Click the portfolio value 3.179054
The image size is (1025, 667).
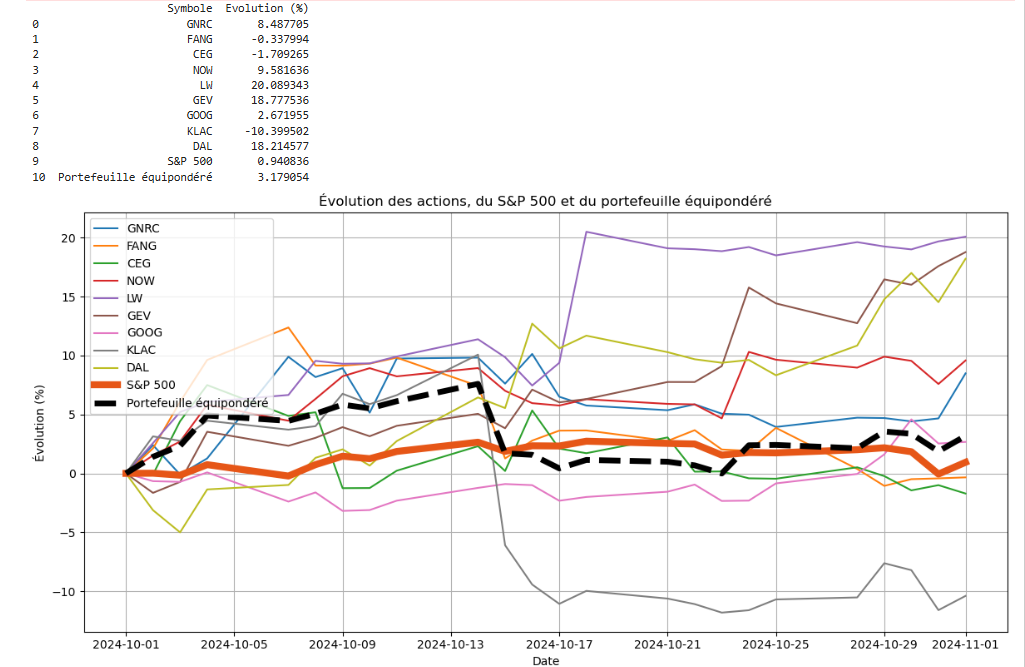click(283, 177)
